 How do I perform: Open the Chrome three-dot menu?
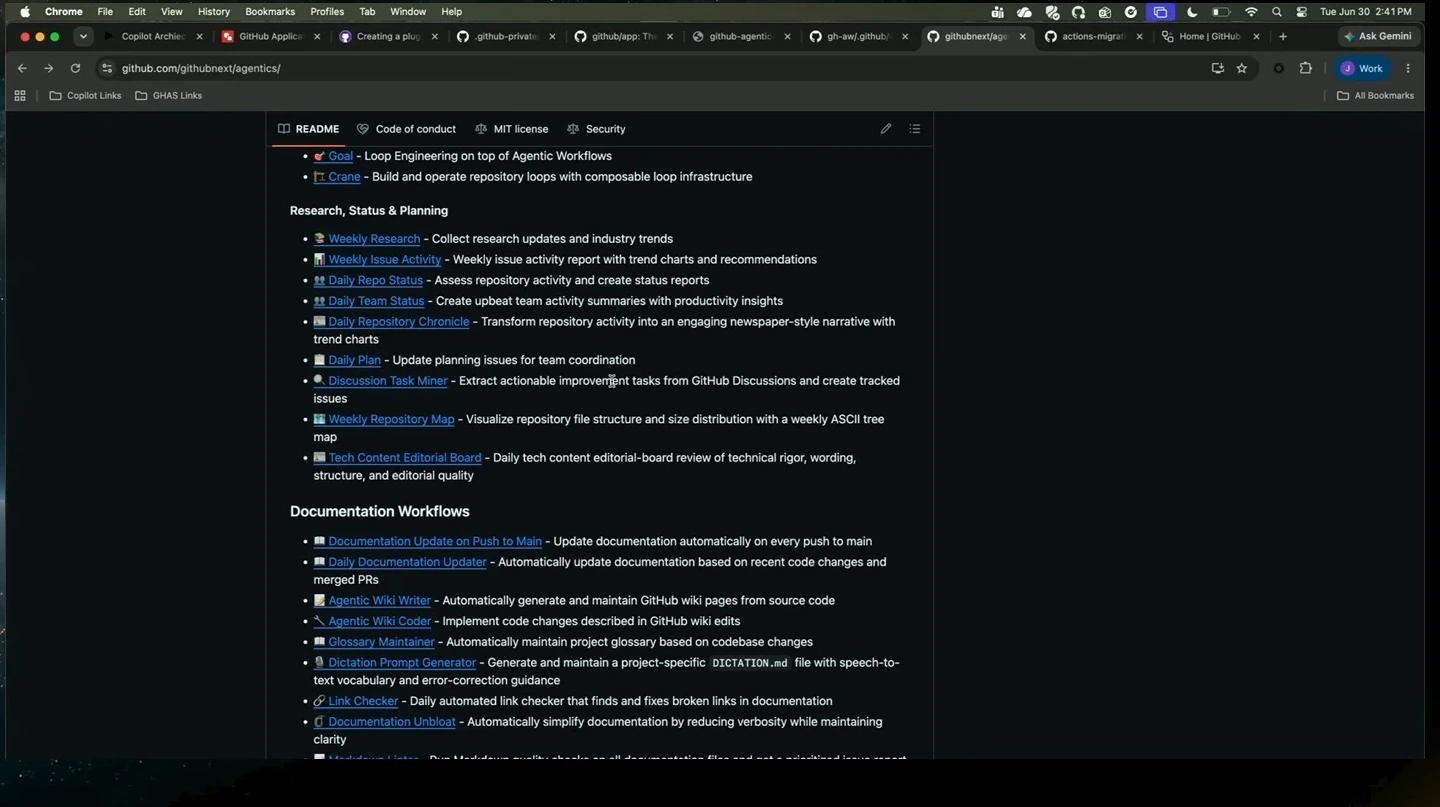pyautogui.click(x=1408, y=68)
